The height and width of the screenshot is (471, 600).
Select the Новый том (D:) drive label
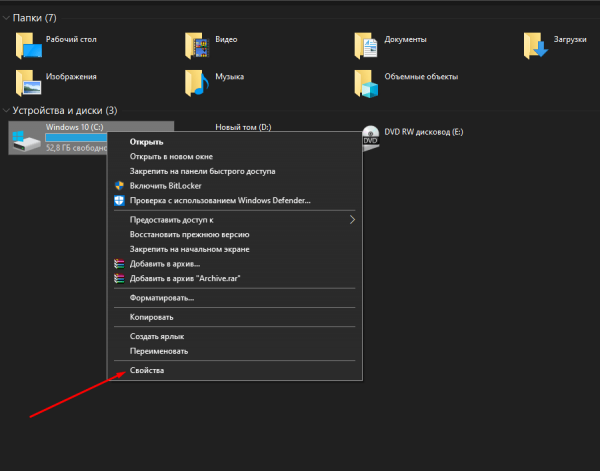(243, 127)
